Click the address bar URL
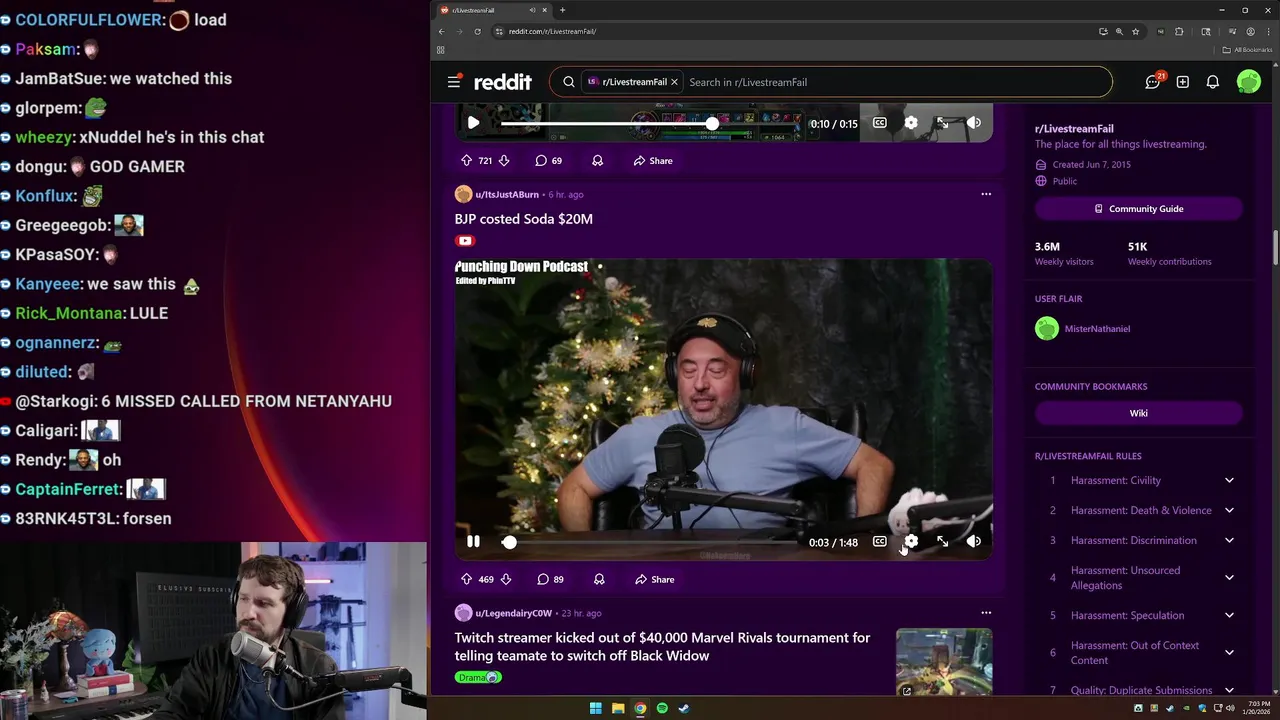Screen dimensions: 1280x720 pyautogui.click(x=552, y=31)
